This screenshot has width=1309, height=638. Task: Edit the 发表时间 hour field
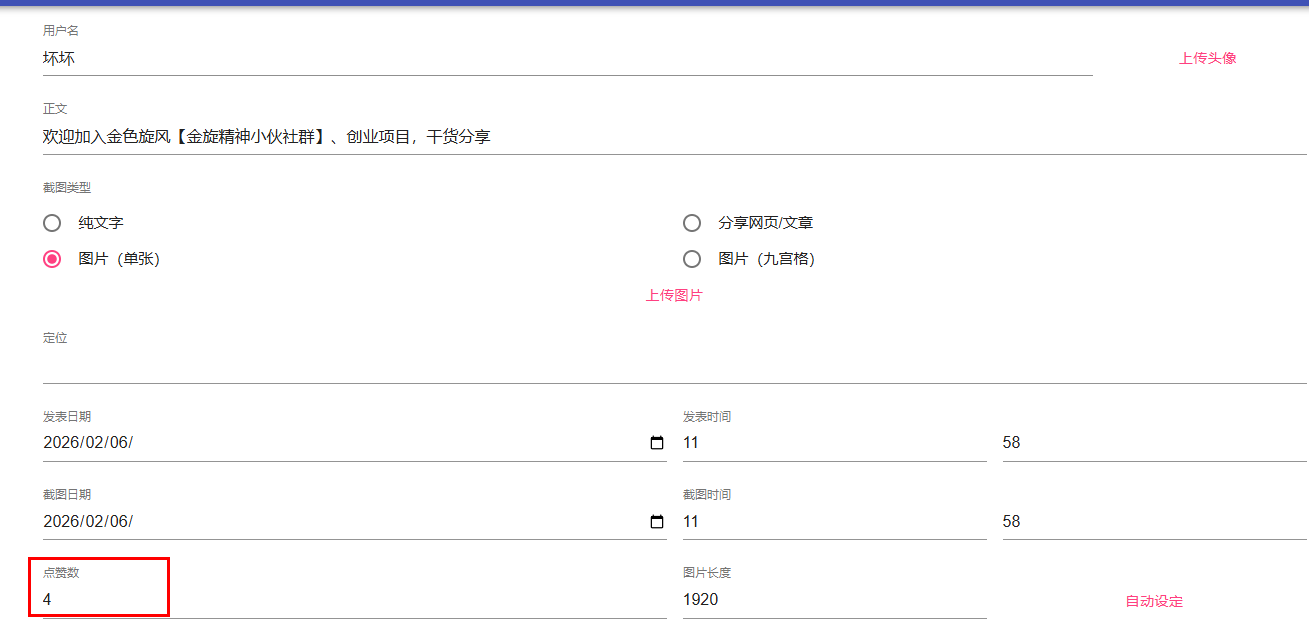click(834, 443)
